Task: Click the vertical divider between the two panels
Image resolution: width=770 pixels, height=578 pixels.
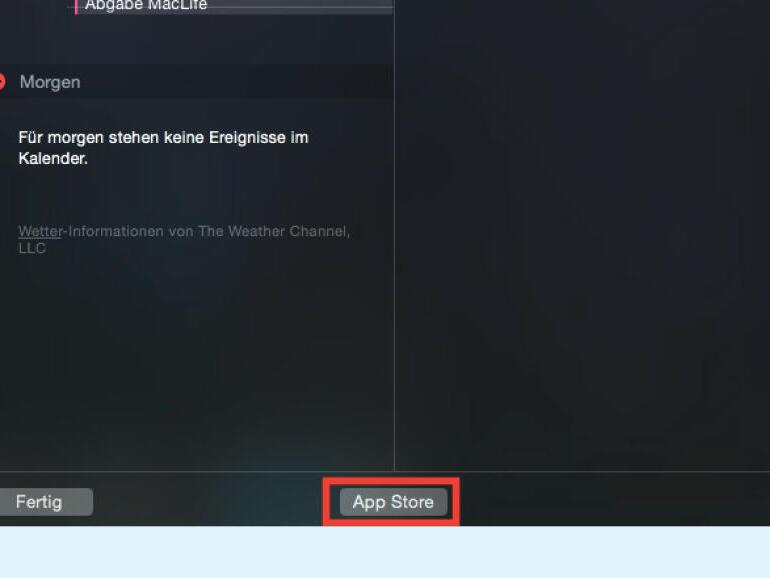Action: (394, 236)
